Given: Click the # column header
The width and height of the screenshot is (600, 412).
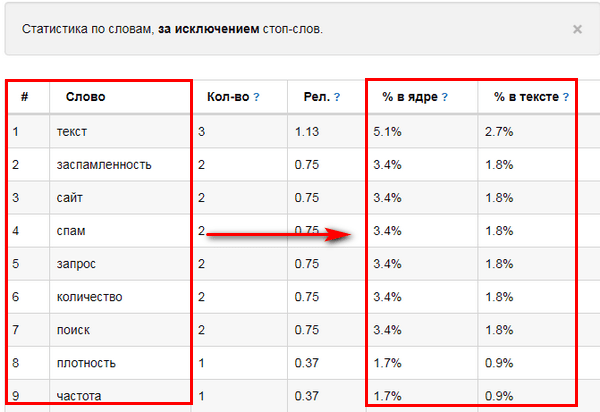Looking at the screenshot, I should (24, 97).
